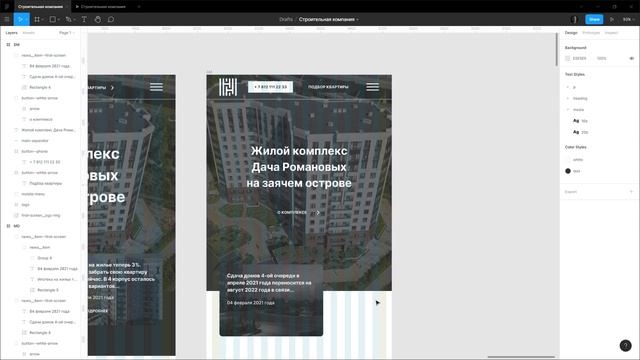Select the Frame tool
Image resolution: width=640 pixels, height=360 pixels.
click(x=37, y=19)
